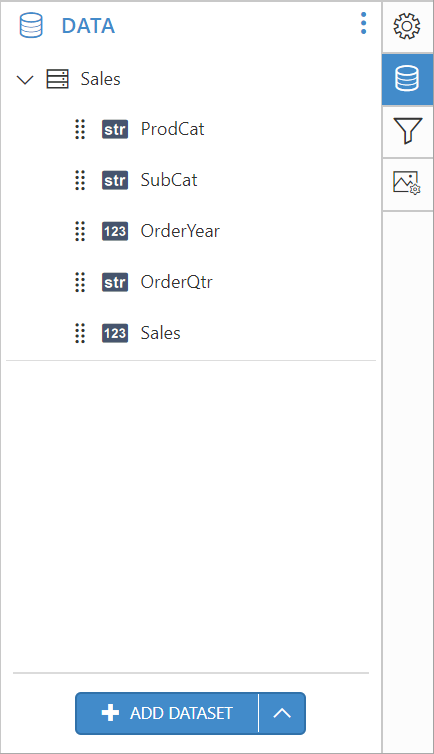Select the Data database sidebar tab
Viewport: 434px width, 754px height.
coord(407,79)
